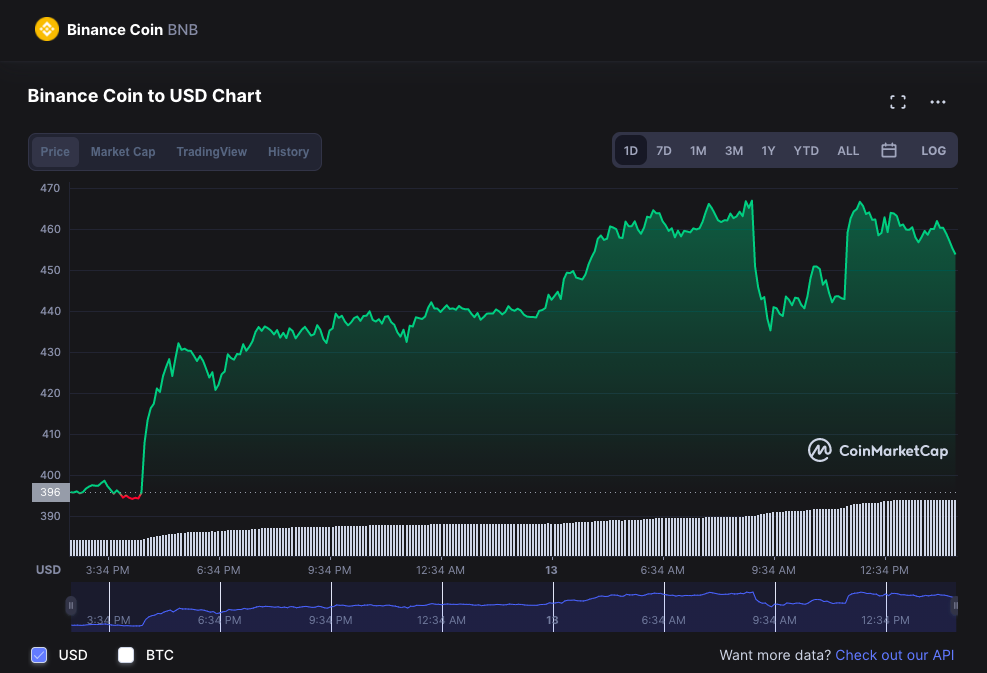Screen dimensions: 987x673
Task: Uncheck the USD currency checkbox
Action: click(39, 655)
